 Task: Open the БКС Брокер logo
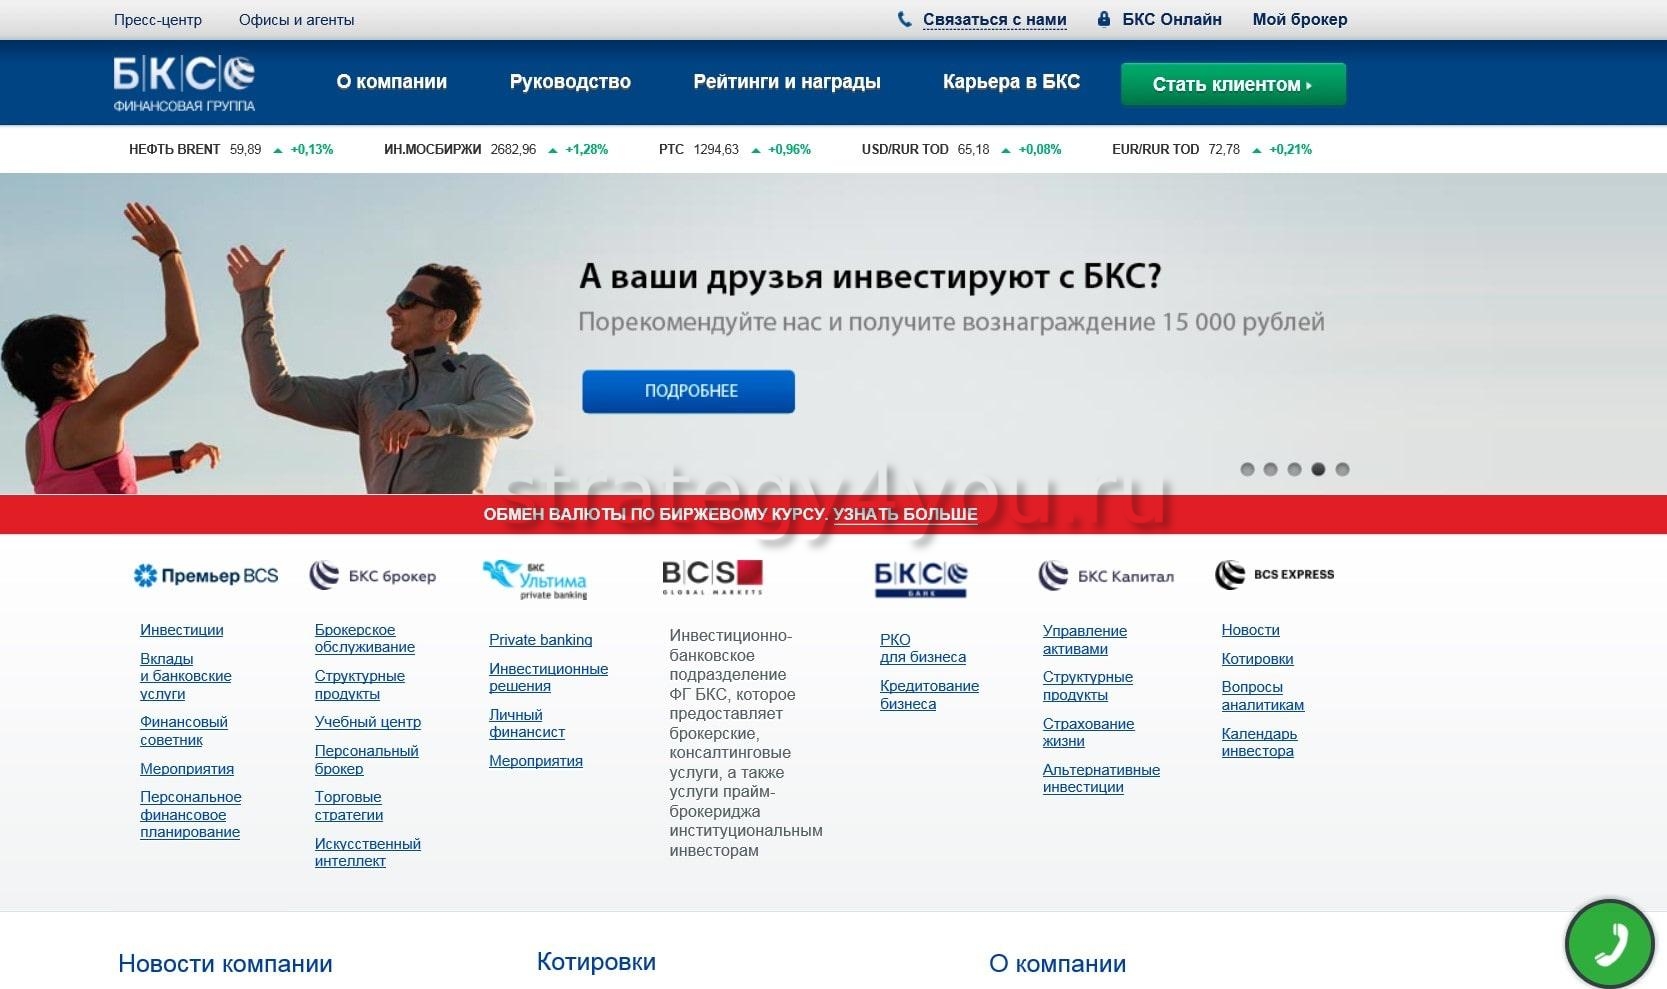pyautogui.click(x=373, y=576)
